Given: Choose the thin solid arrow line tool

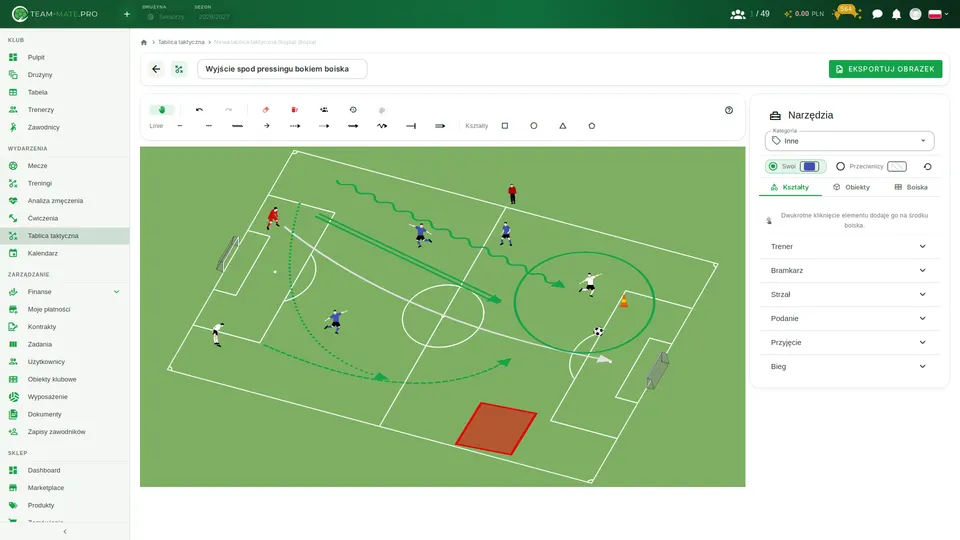Looking at the screenshot, I should (x=266, y=126).
